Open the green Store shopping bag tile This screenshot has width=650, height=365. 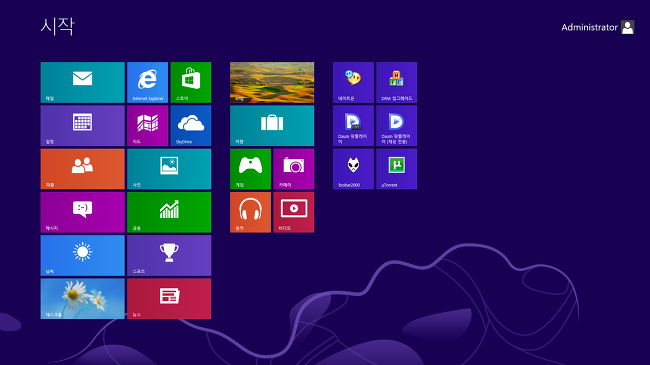click(x=191, y=82)
